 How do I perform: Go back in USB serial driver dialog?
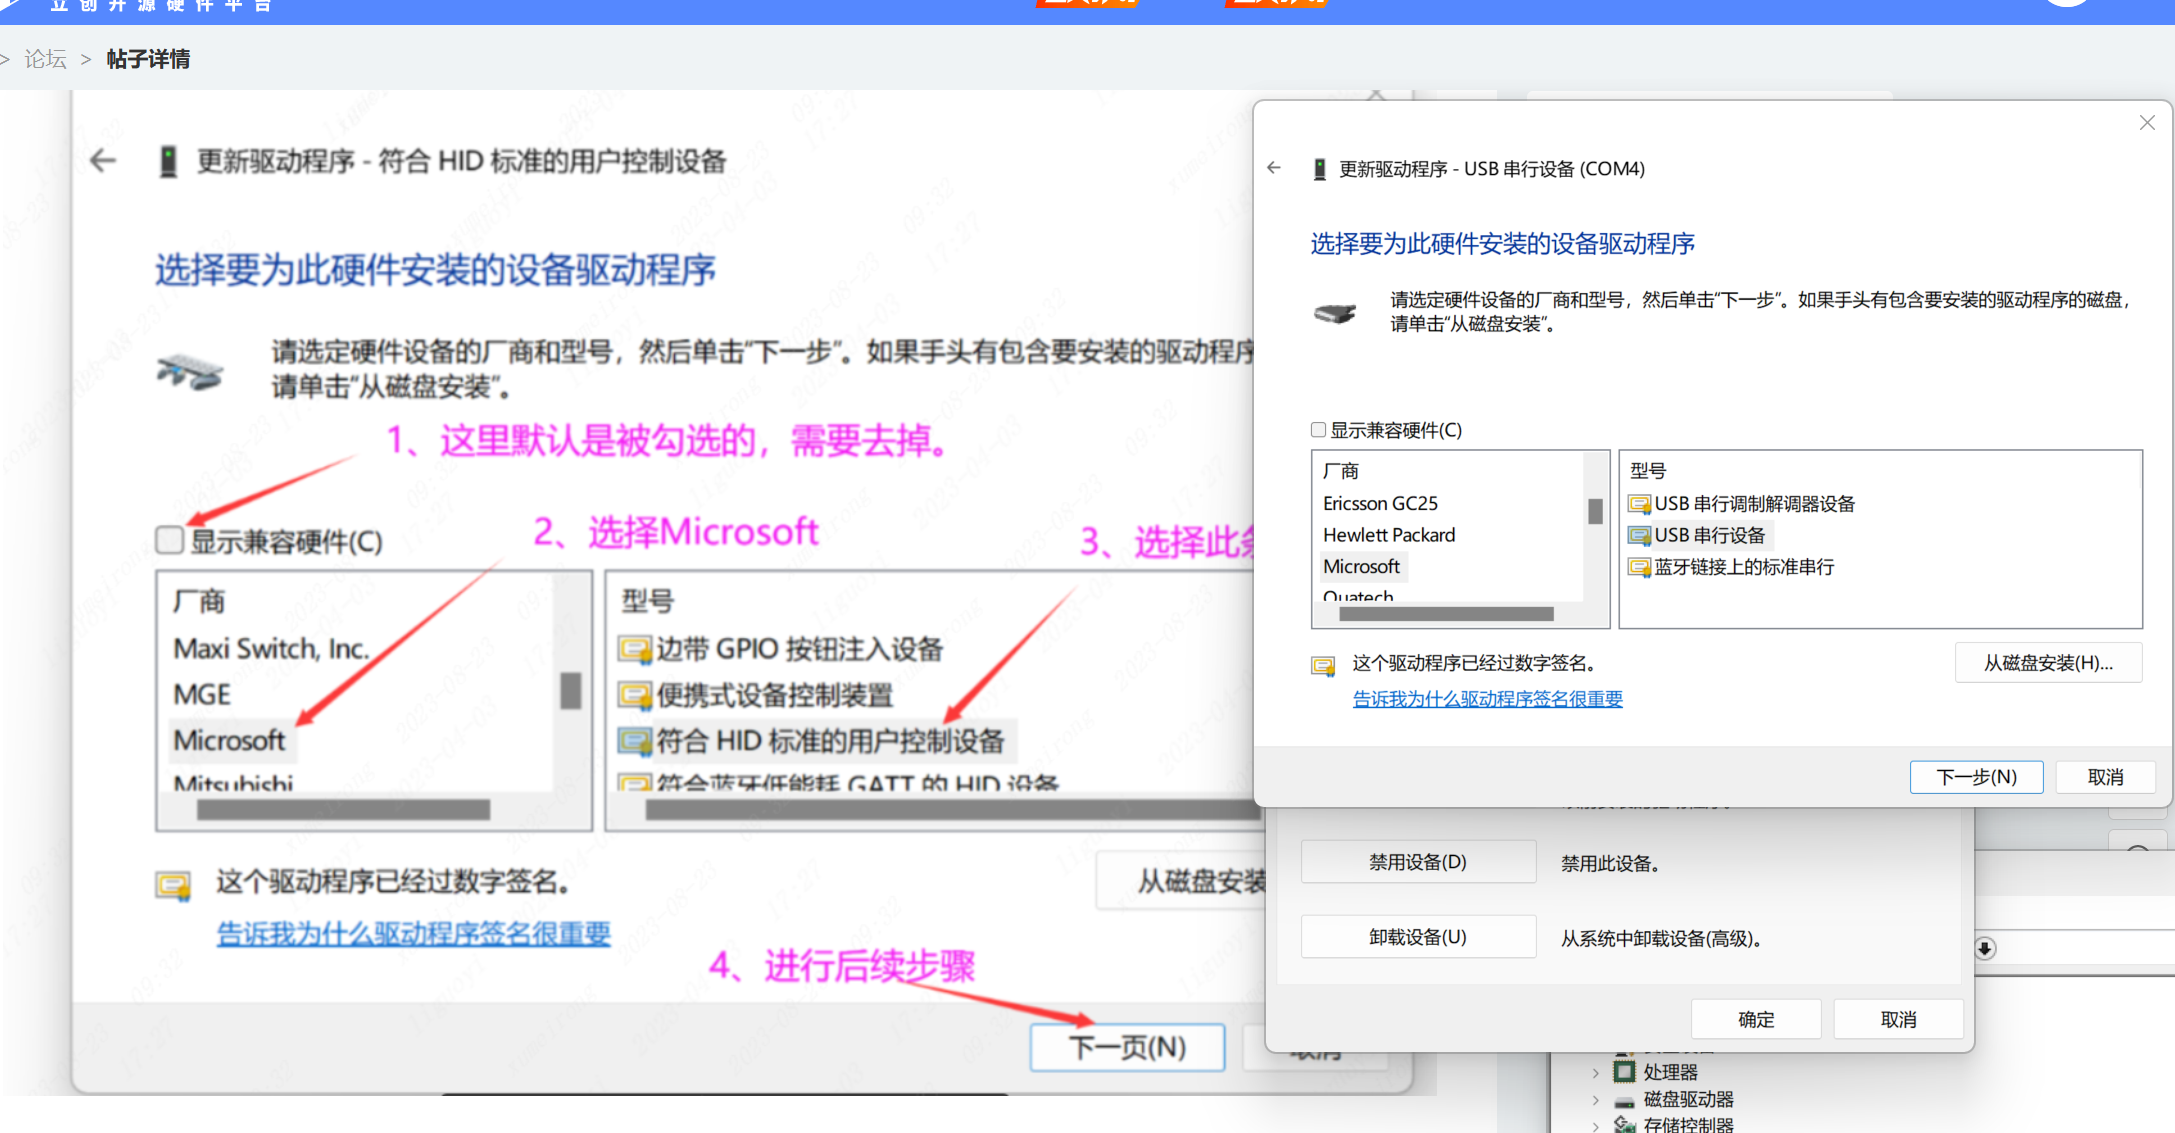coord(1274,168)
